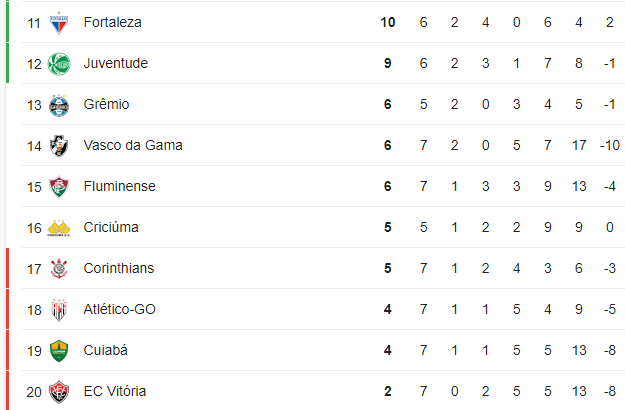Select the Grêmio team name
This screenshot has width=625, height=410.
[x=106, y=104]
